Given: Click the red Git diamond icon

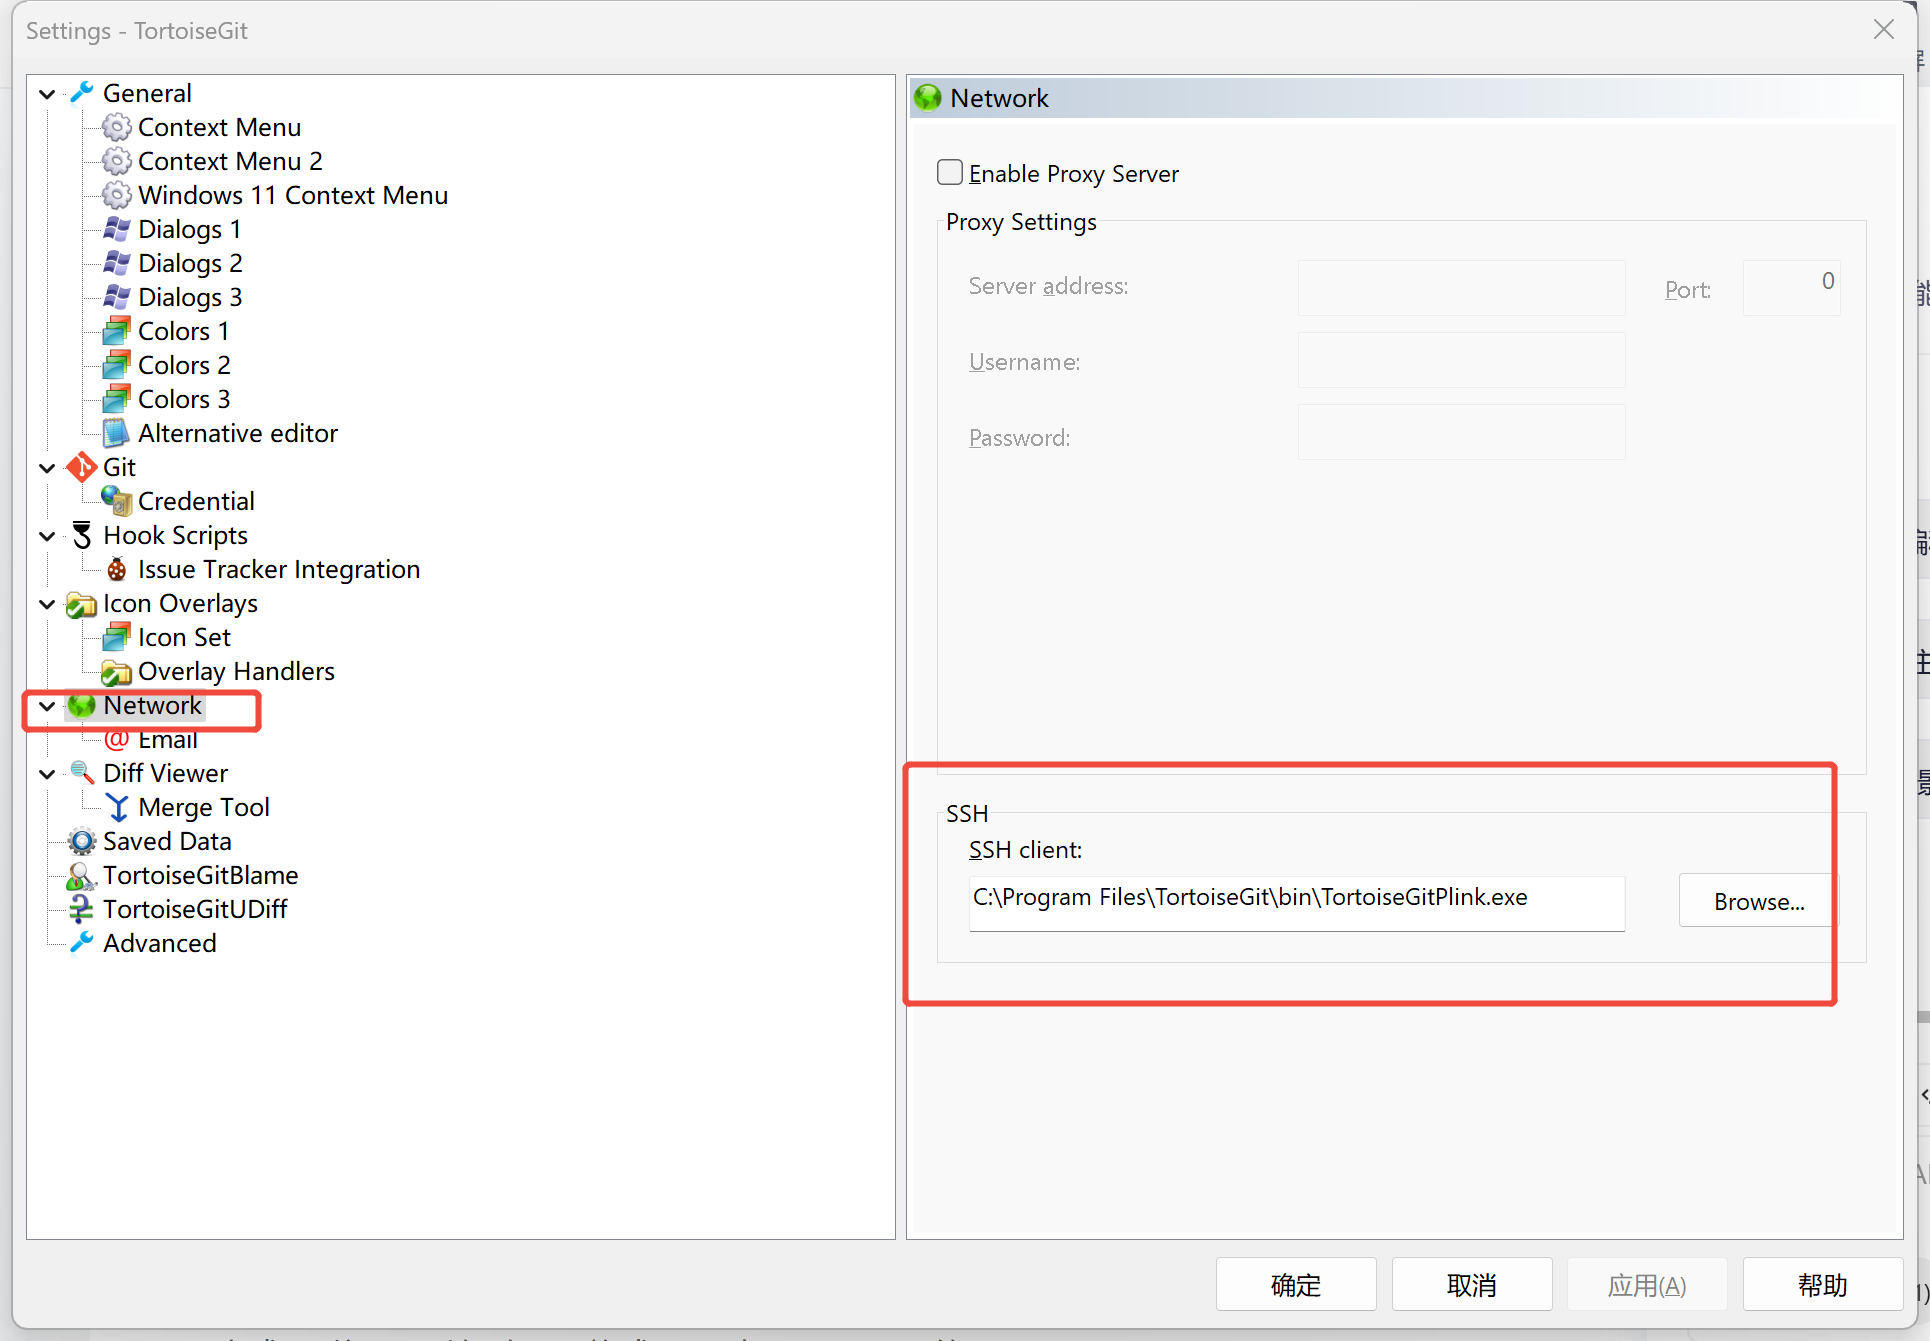Looking at the screenshot, I should pyautogui.click(x=82, y=467).
